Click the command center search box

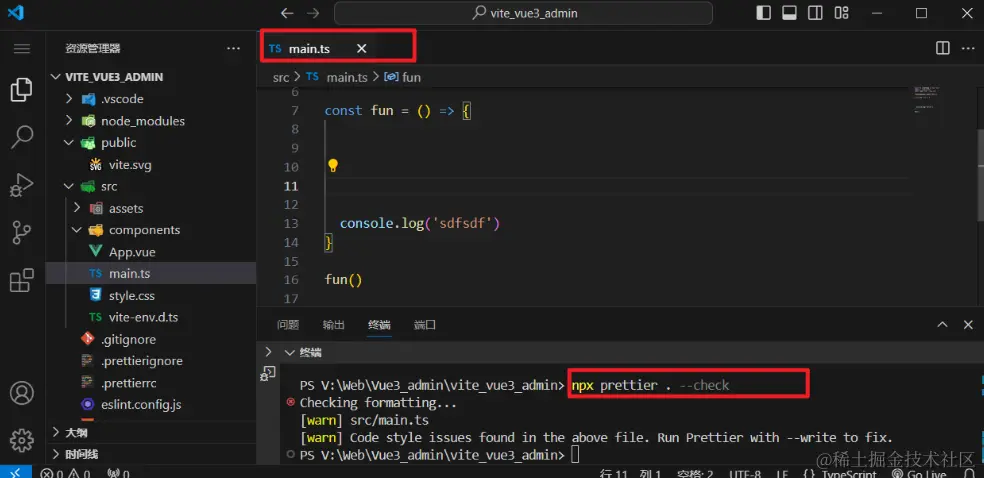coord(523,13)
